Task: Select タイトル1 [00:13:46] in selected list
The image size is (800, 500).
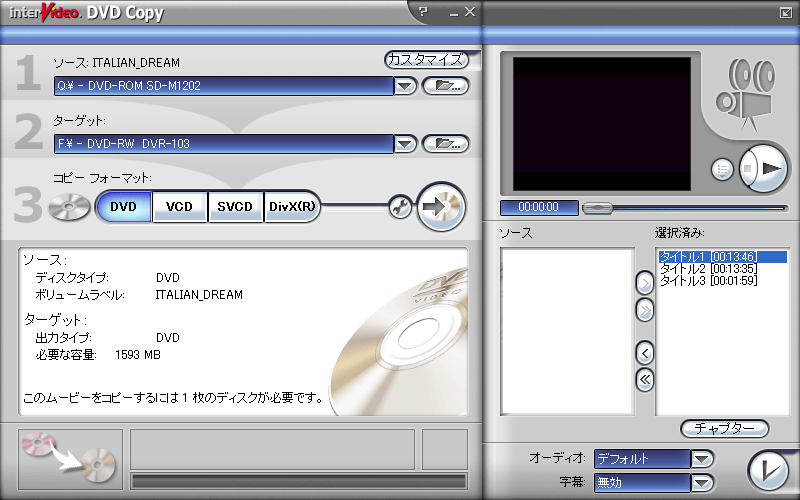Action: (721, 257)
